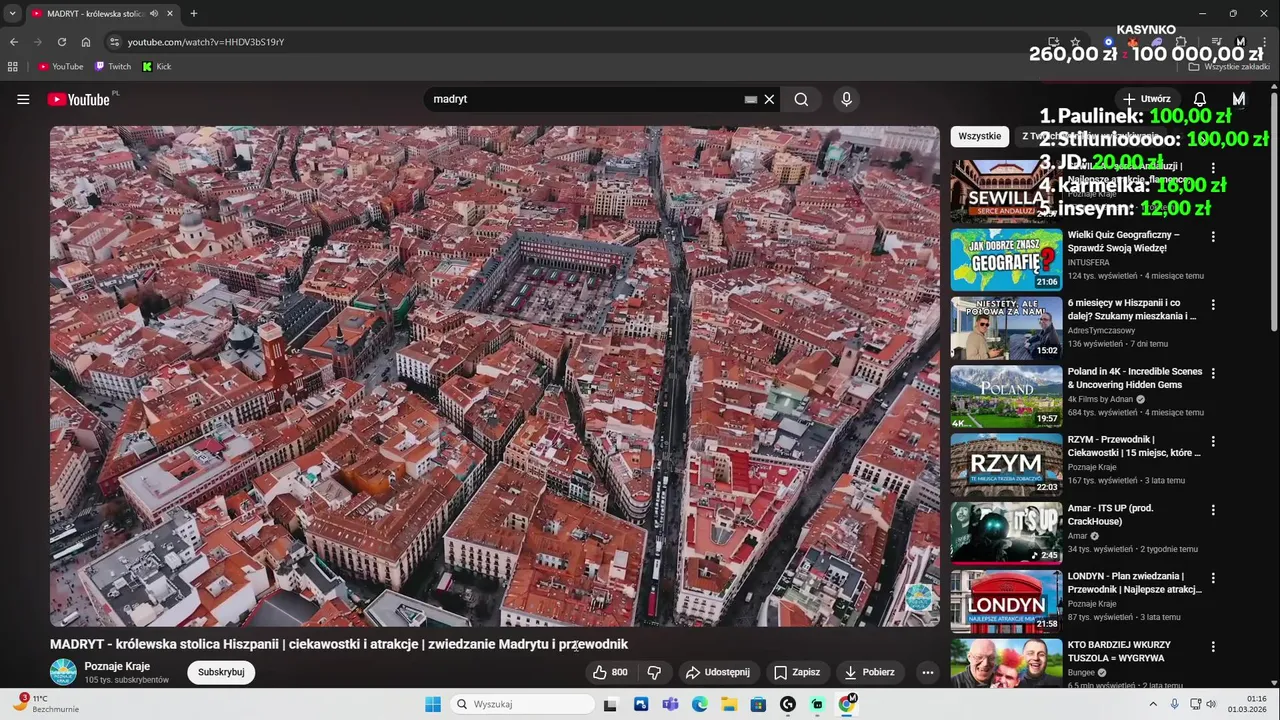Screen dimensions: 1280x720
Task: Close the MADRYT browser tab
Action: 170,13
